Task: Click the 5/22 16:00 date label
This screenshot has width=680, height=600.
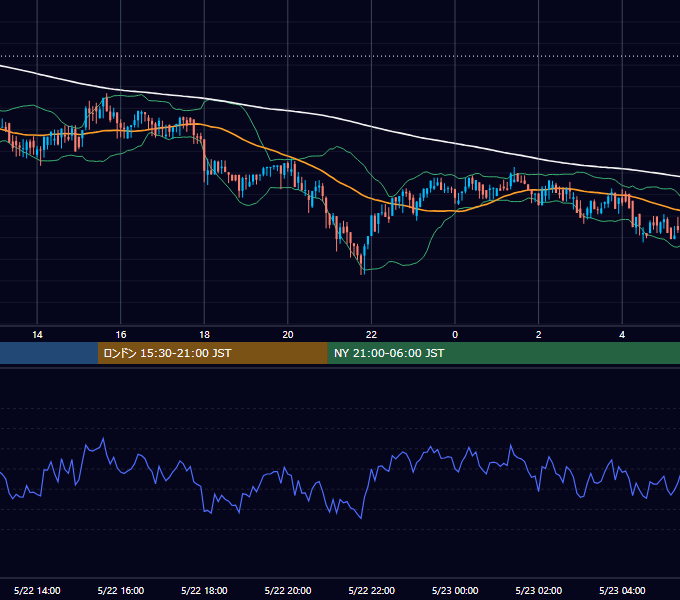Action: [x=121, y=590]
